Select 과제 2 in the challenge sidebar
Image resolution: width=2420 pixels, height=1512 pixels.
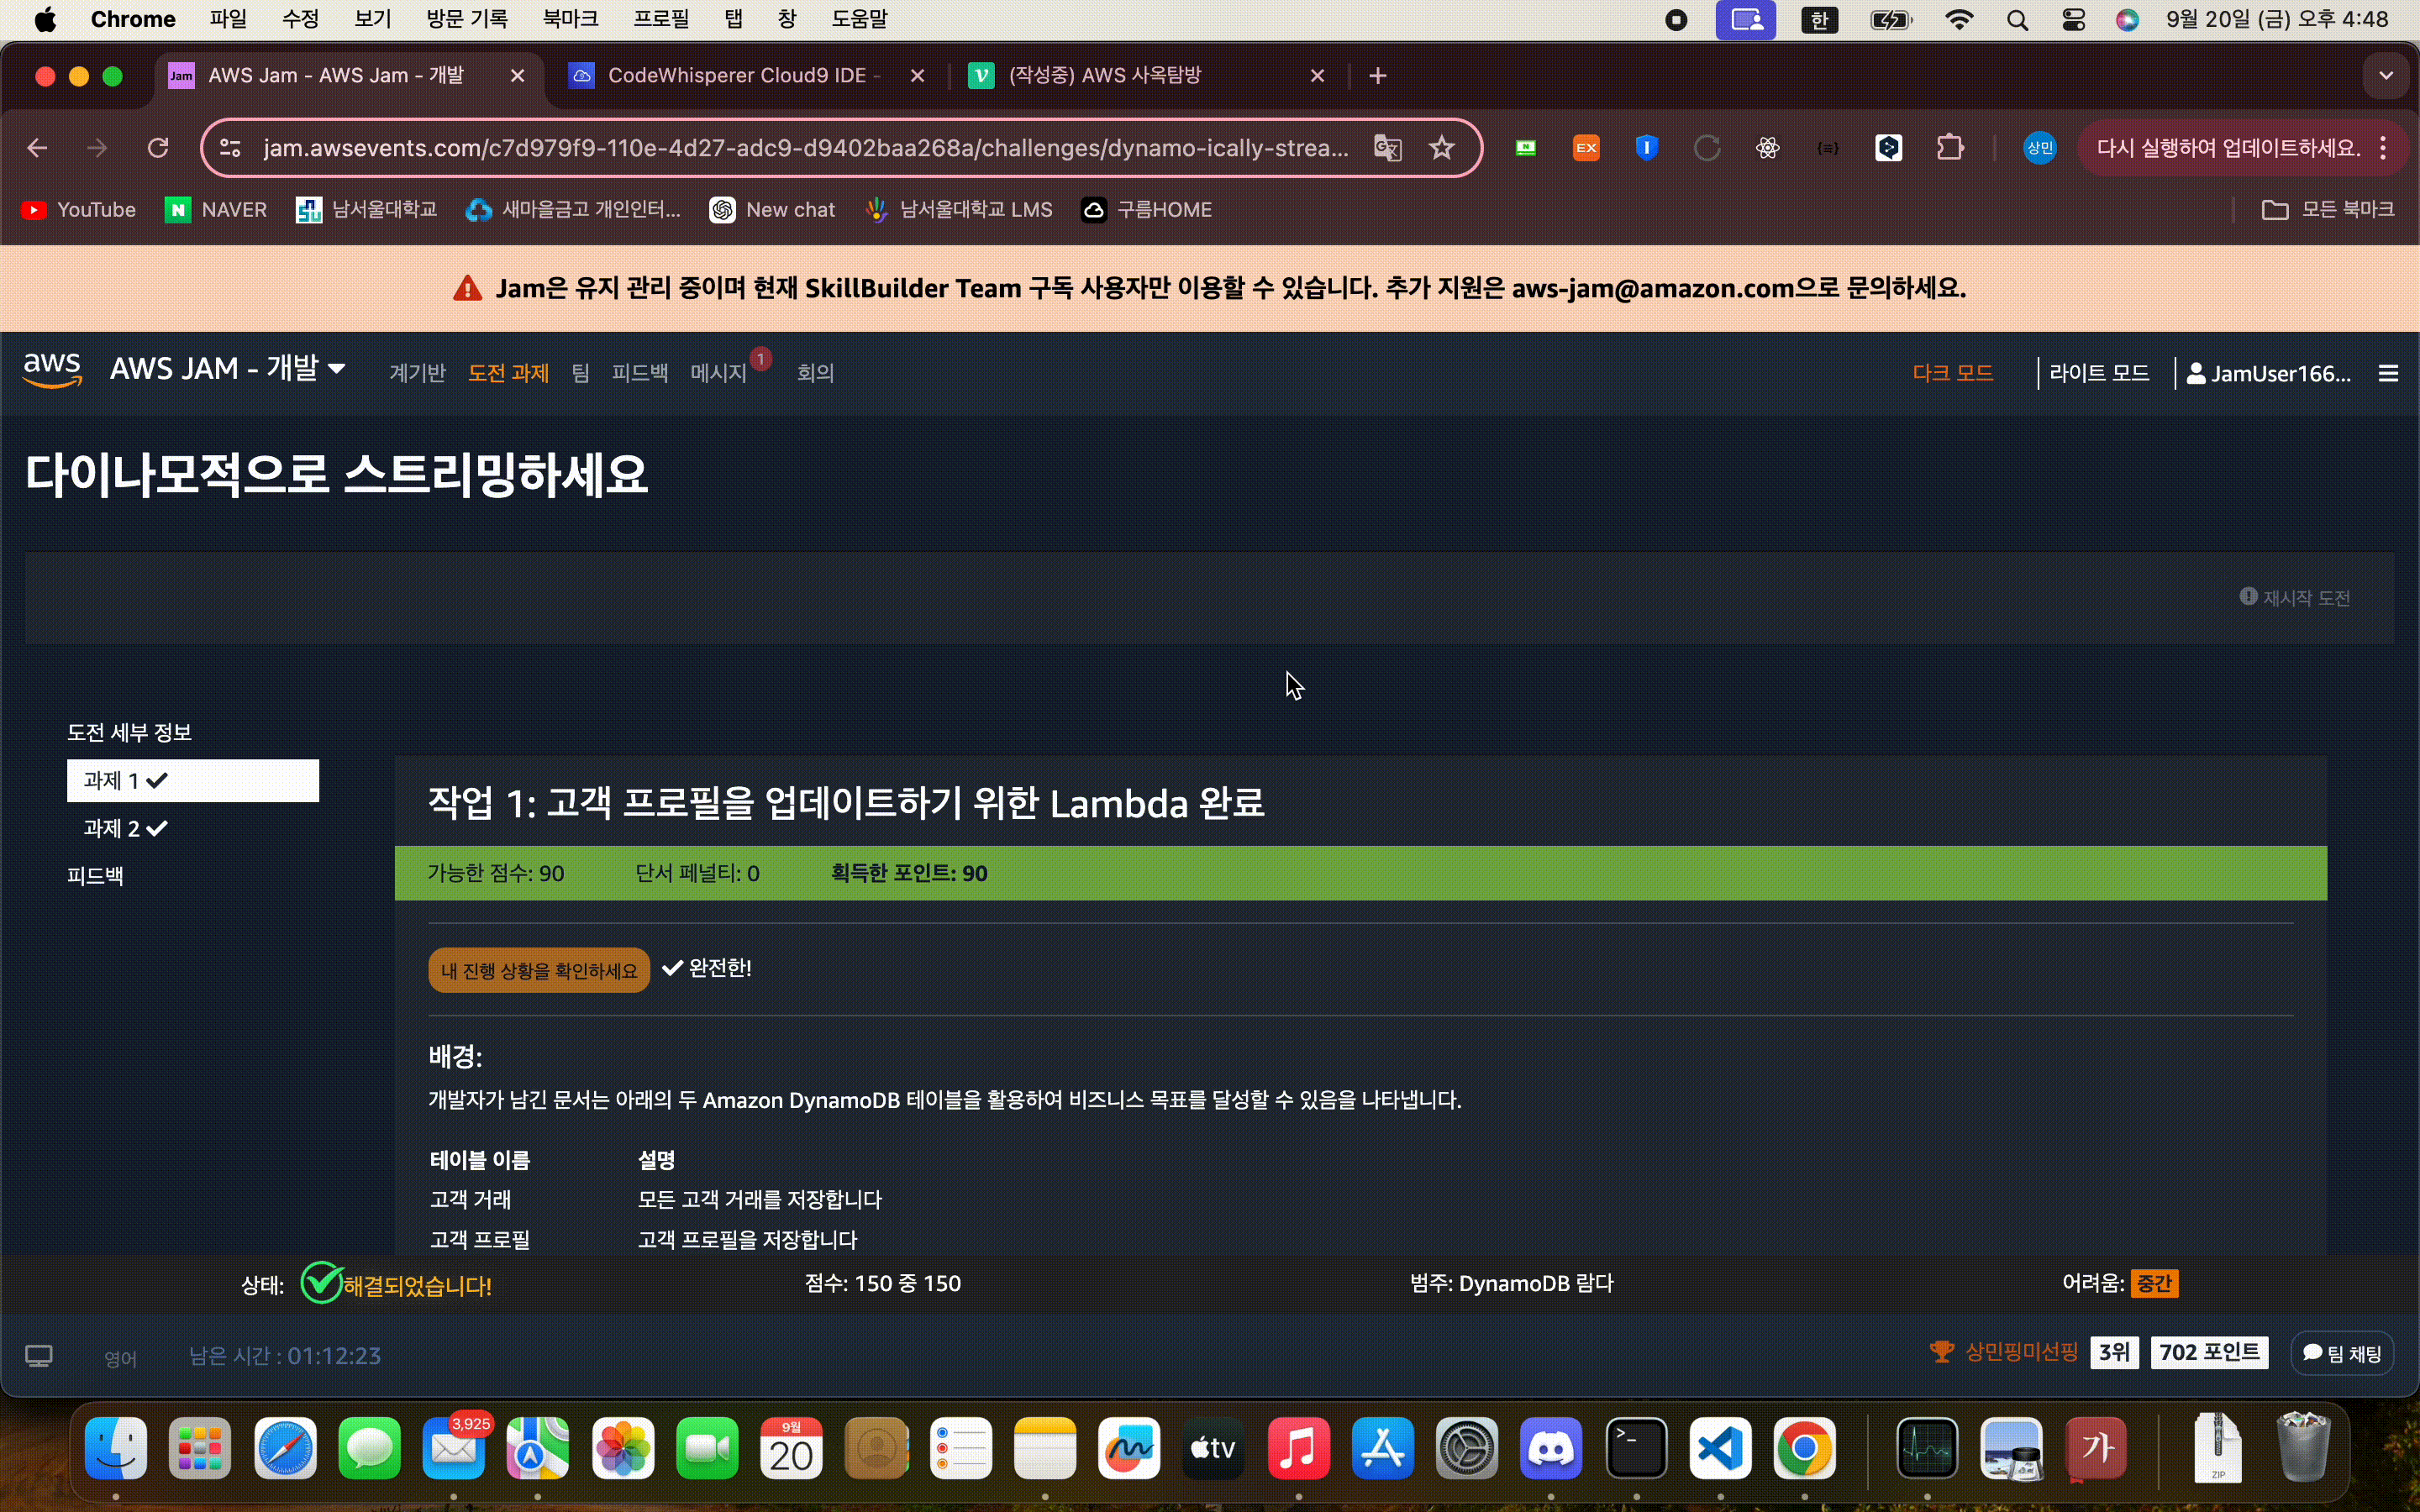point(125,828)
